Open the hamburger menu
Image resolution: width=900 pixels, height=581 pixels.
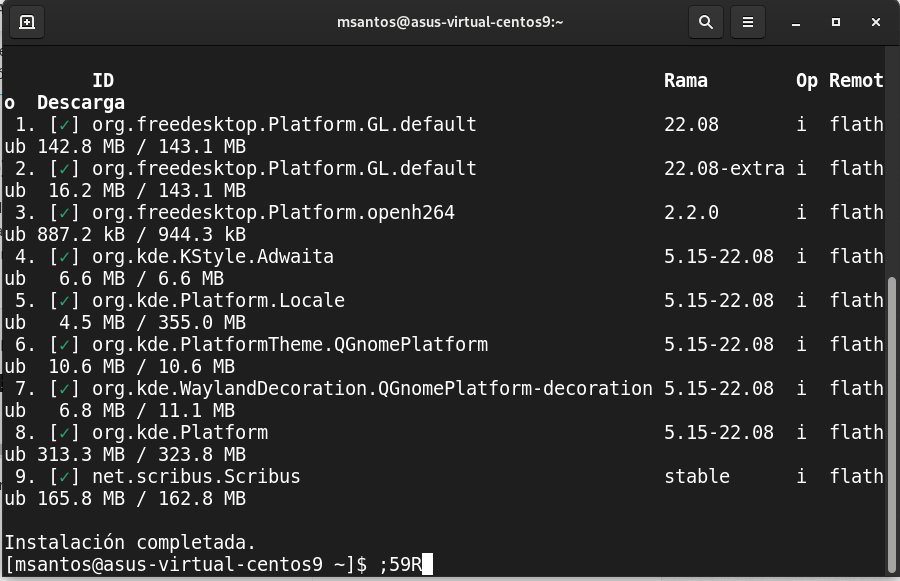click(x=747, y=22)
